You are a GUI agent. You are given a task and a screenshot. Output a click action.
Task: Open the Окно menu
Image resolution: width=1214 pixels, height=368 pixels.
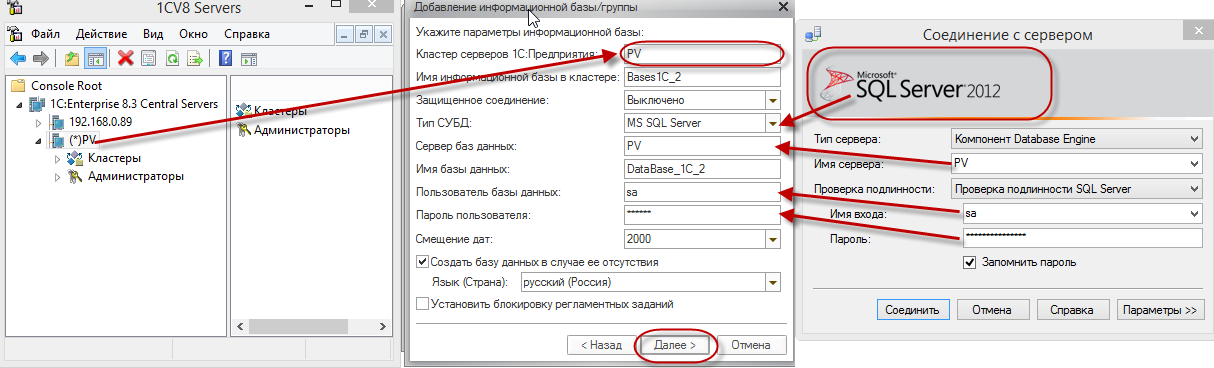(194, 33)
